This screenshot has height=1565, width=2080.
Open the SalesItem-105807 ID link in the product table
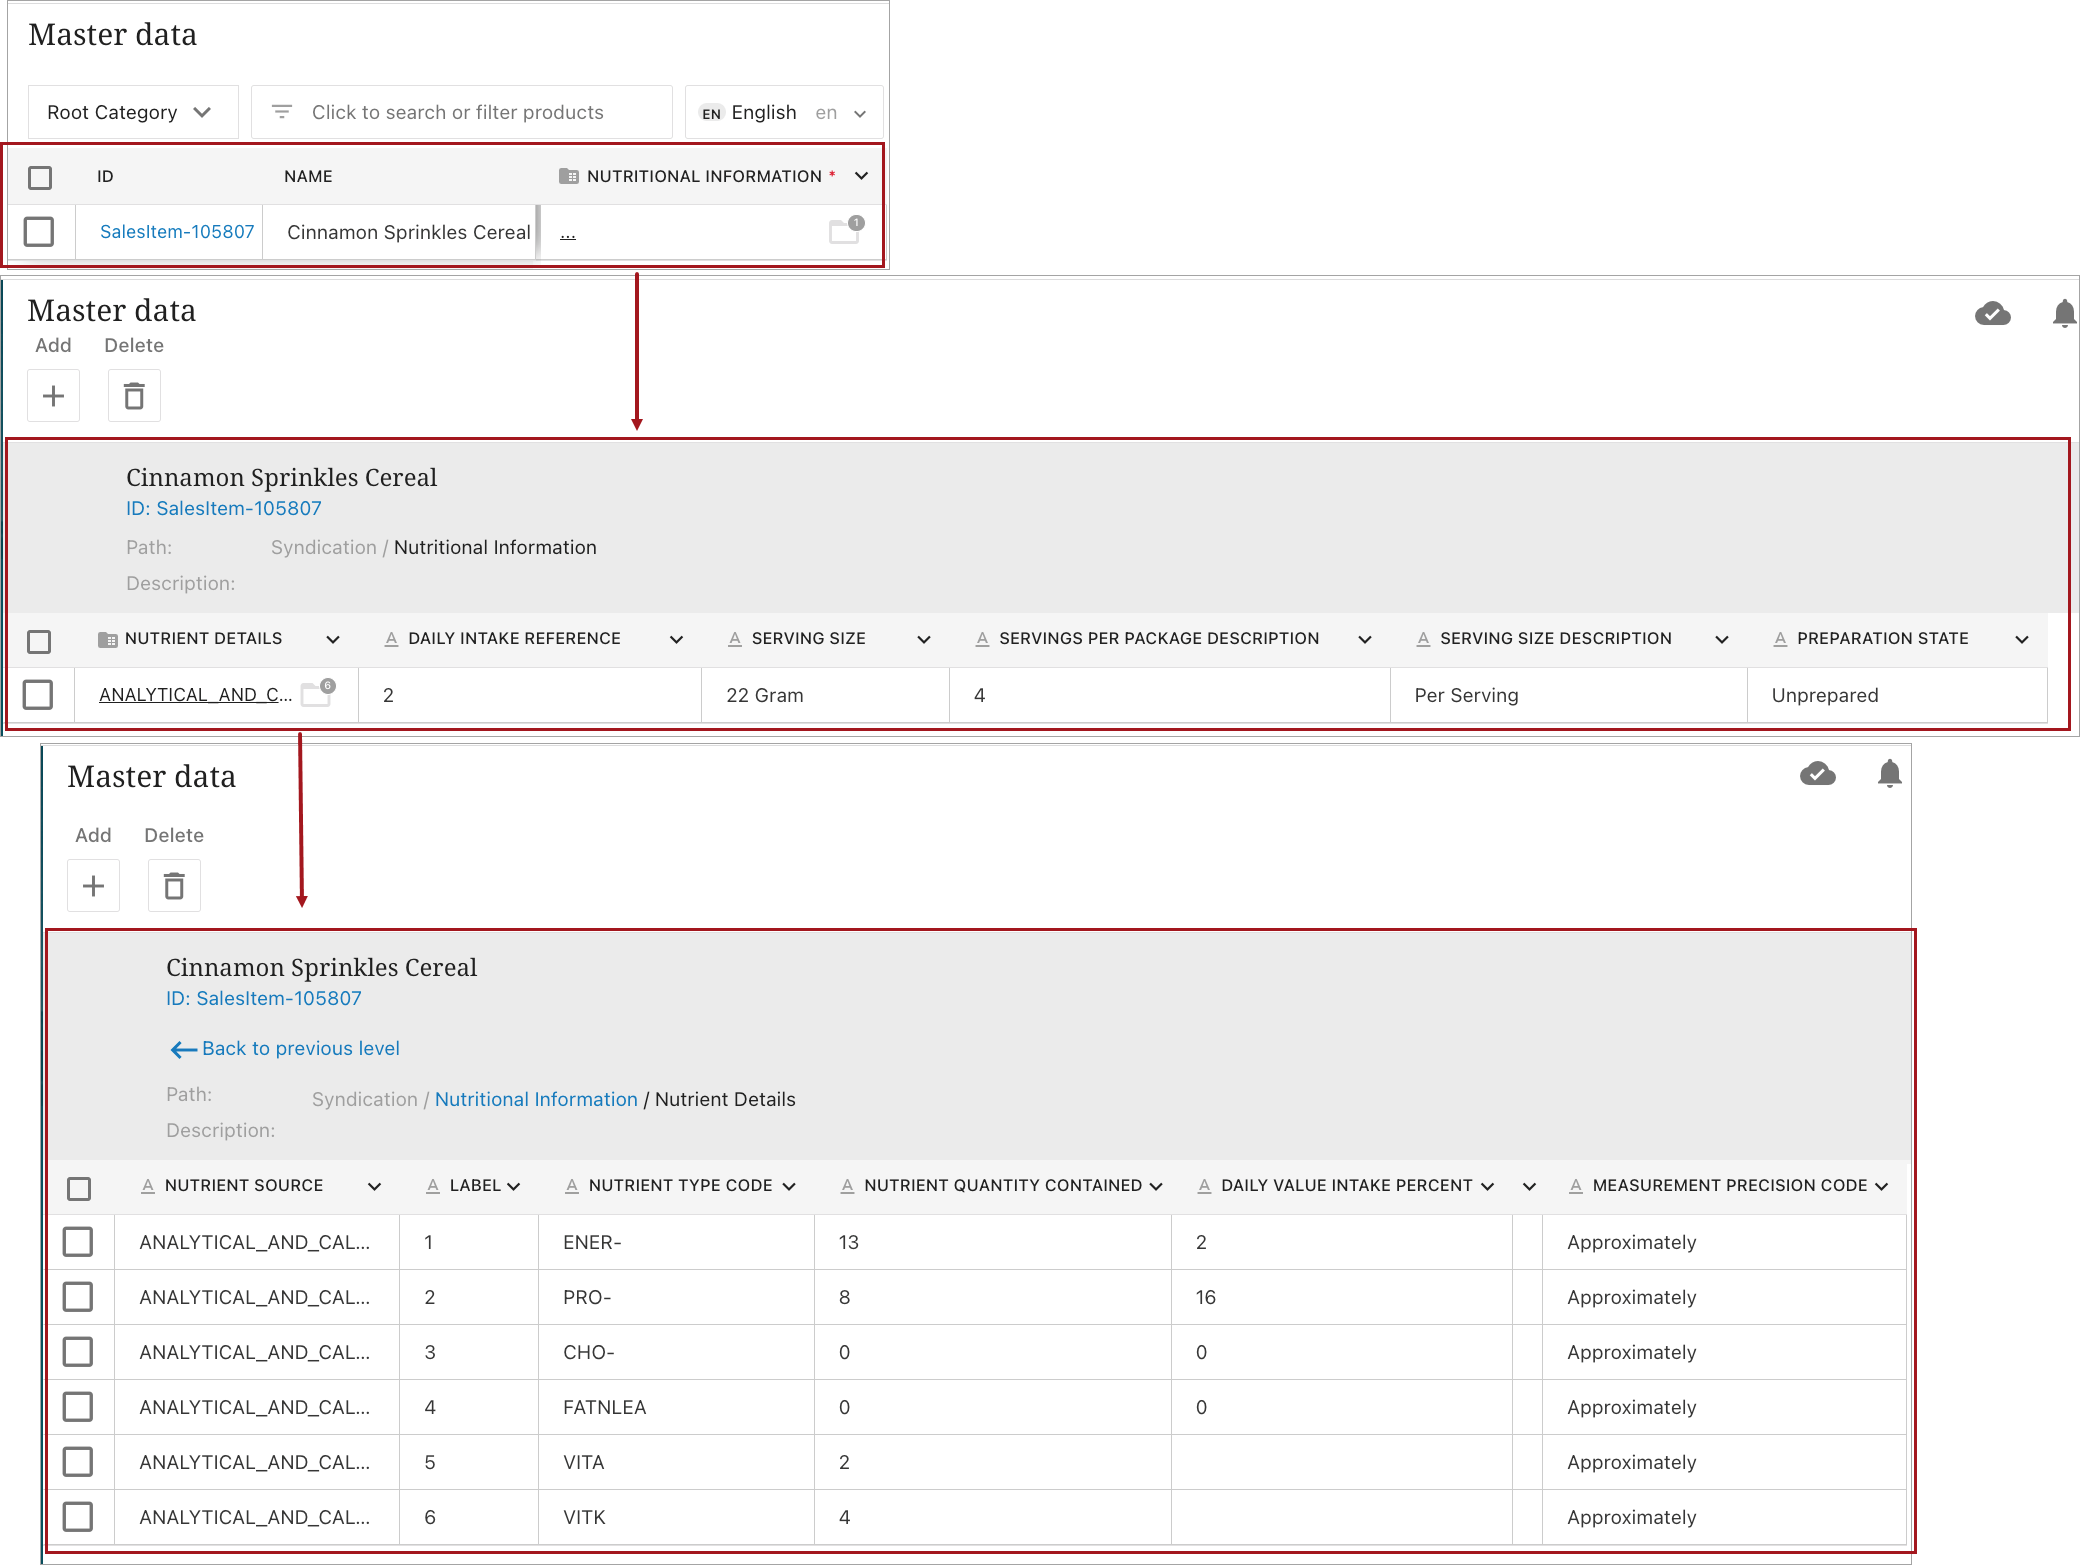coord(177,232)
